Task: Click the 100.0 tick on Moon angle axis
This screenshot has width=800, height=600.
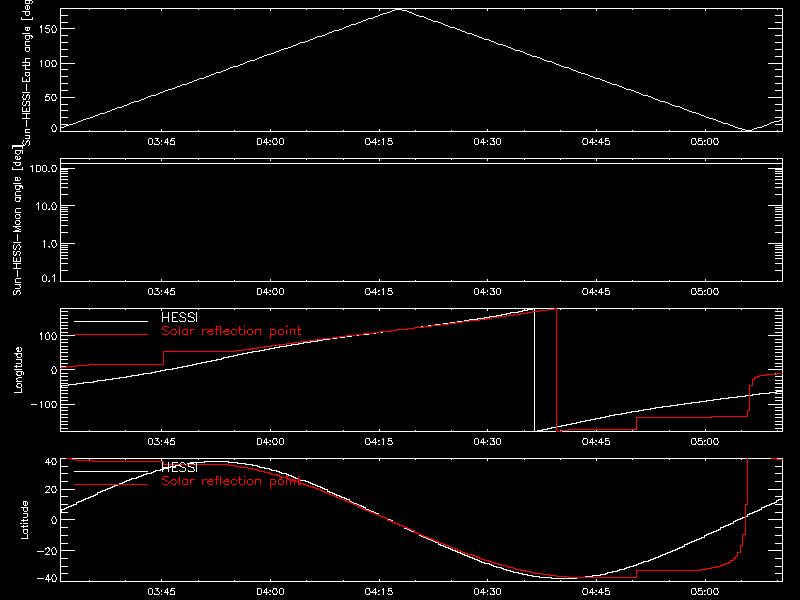Action: [x=43, y=169]
